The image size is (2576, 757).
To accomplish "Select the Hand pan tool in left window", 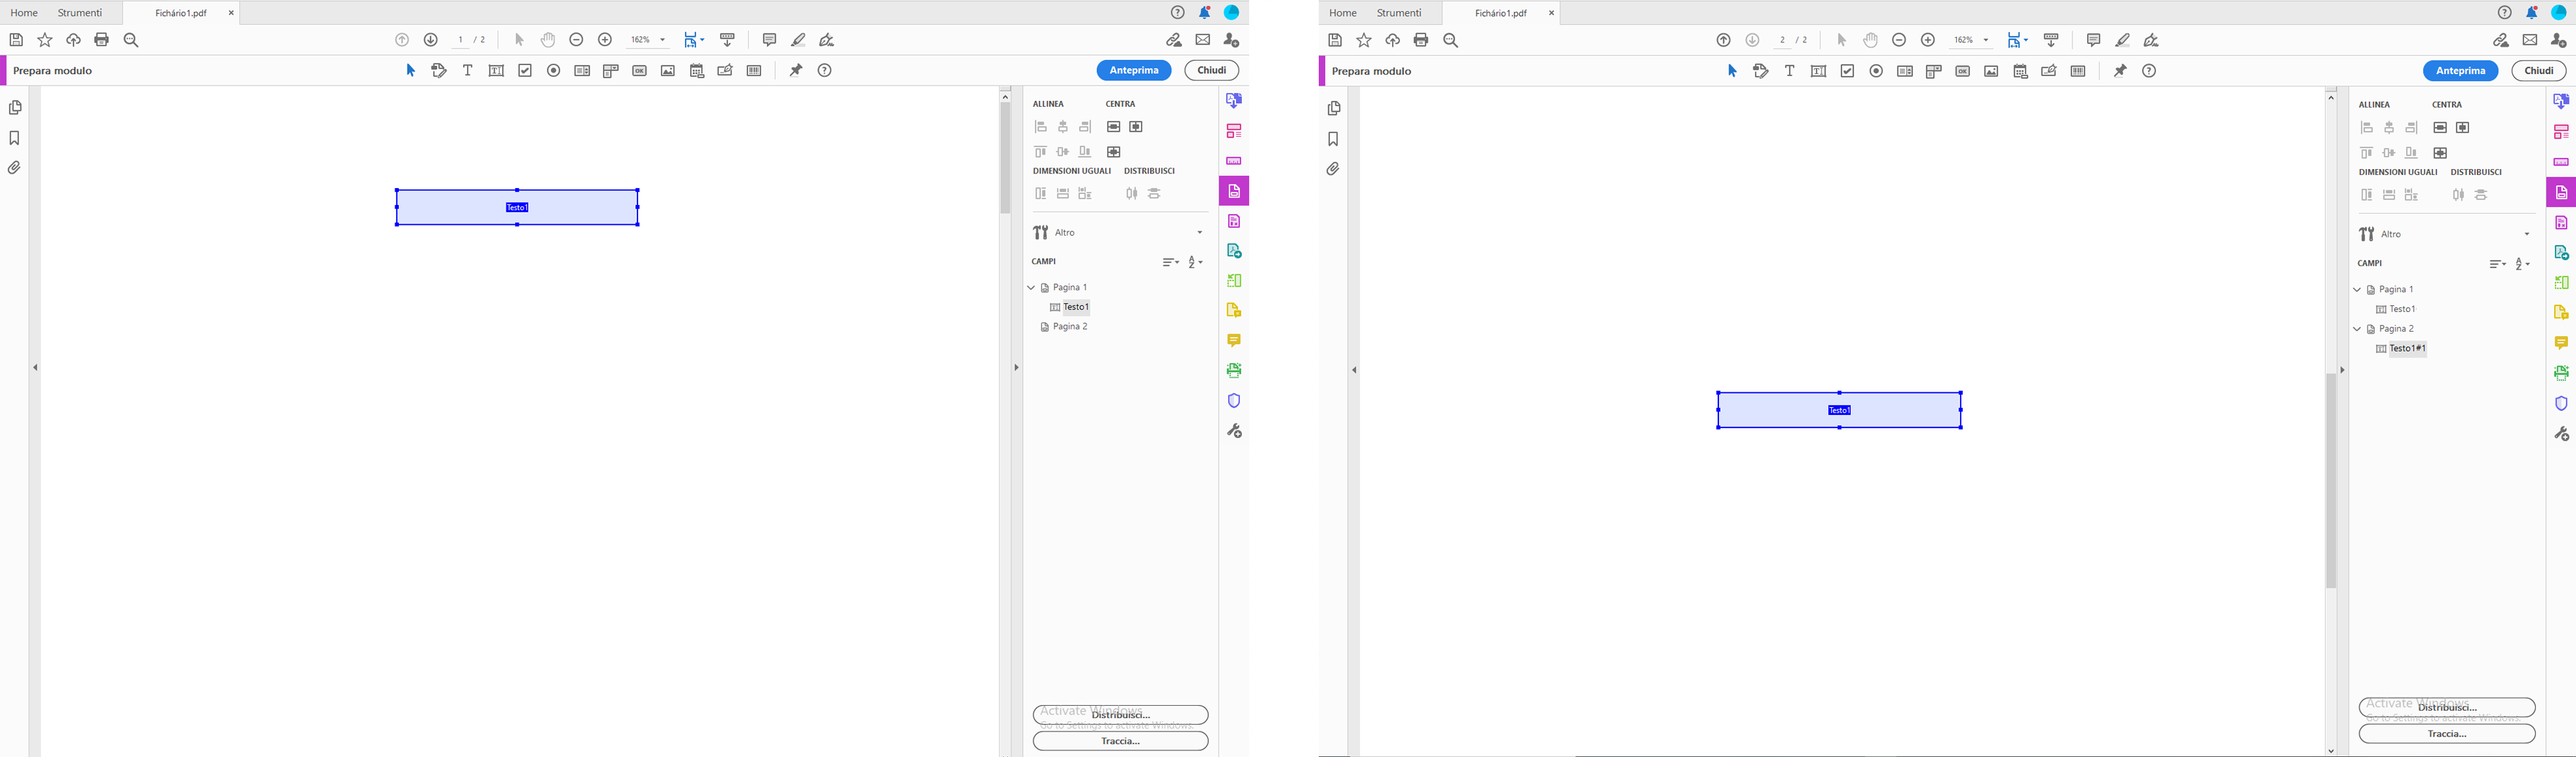I will (548, 40).
